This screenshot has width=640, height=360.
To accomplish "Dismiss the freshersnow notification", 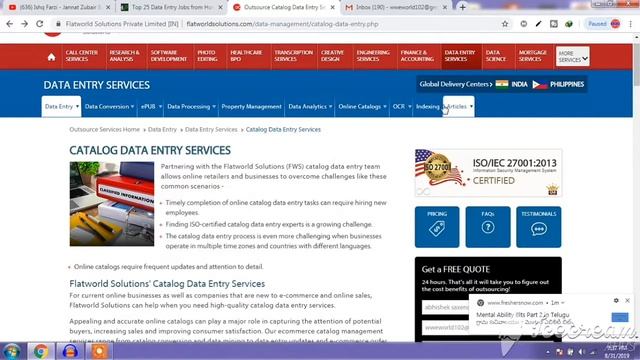I will click(x=627, y=300).
